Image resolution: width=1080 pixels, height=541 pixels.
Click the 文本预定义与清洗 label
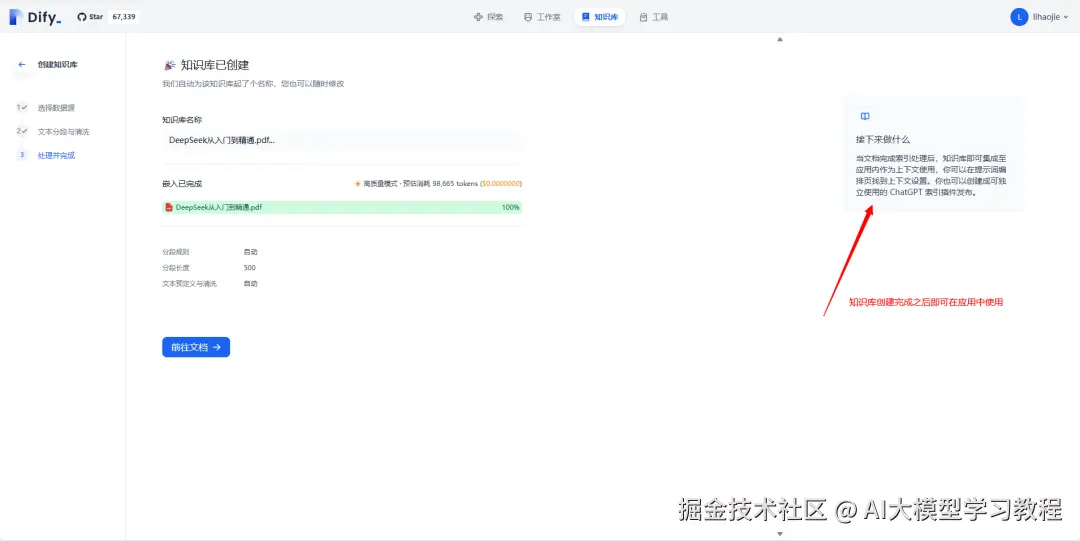coord(189,284)
